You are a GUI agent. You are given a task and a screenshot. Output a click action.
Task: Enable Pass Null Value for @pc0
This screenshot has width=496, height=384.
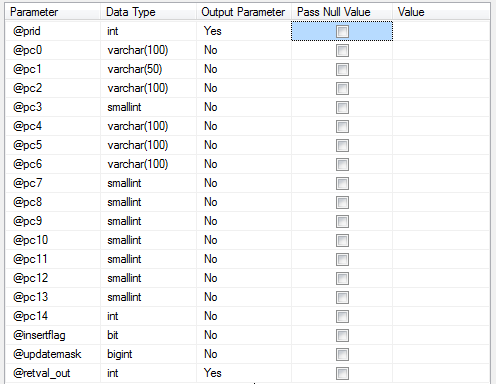342,50
